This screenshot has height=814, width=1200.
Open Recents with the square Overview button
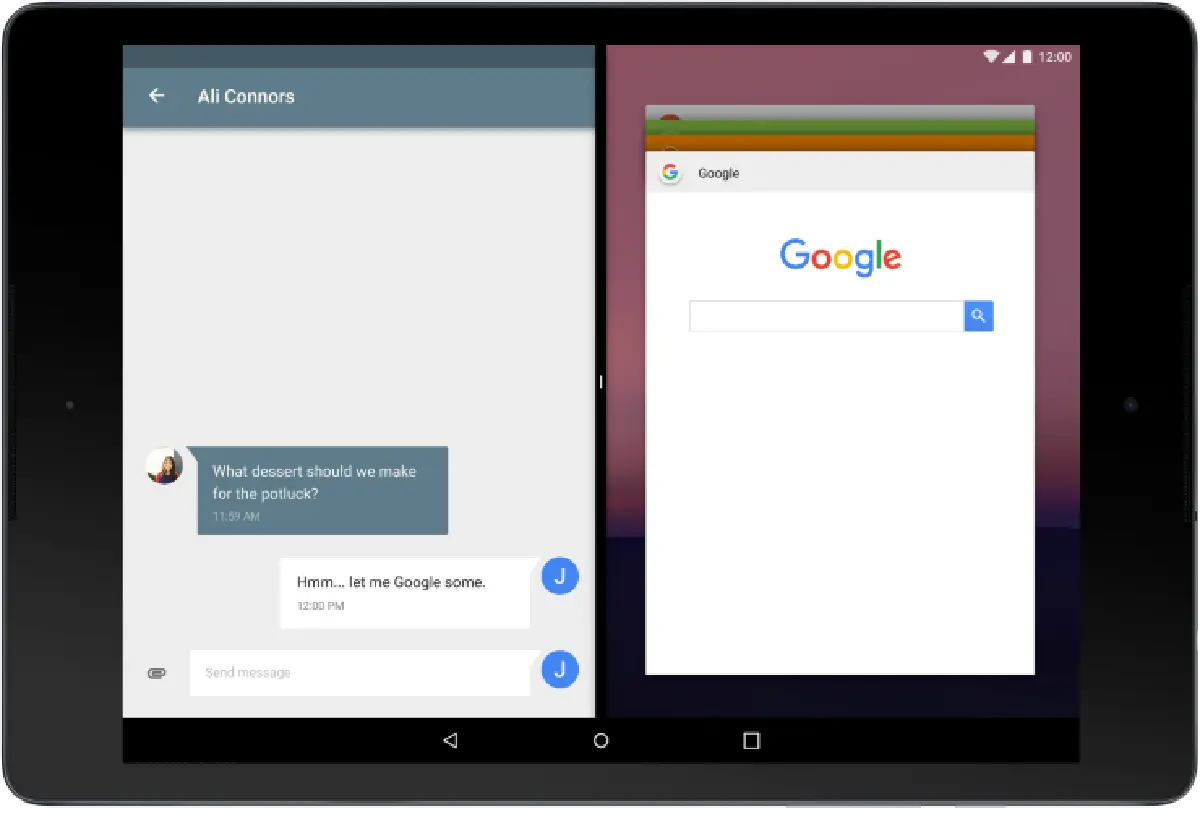(752, 740)
